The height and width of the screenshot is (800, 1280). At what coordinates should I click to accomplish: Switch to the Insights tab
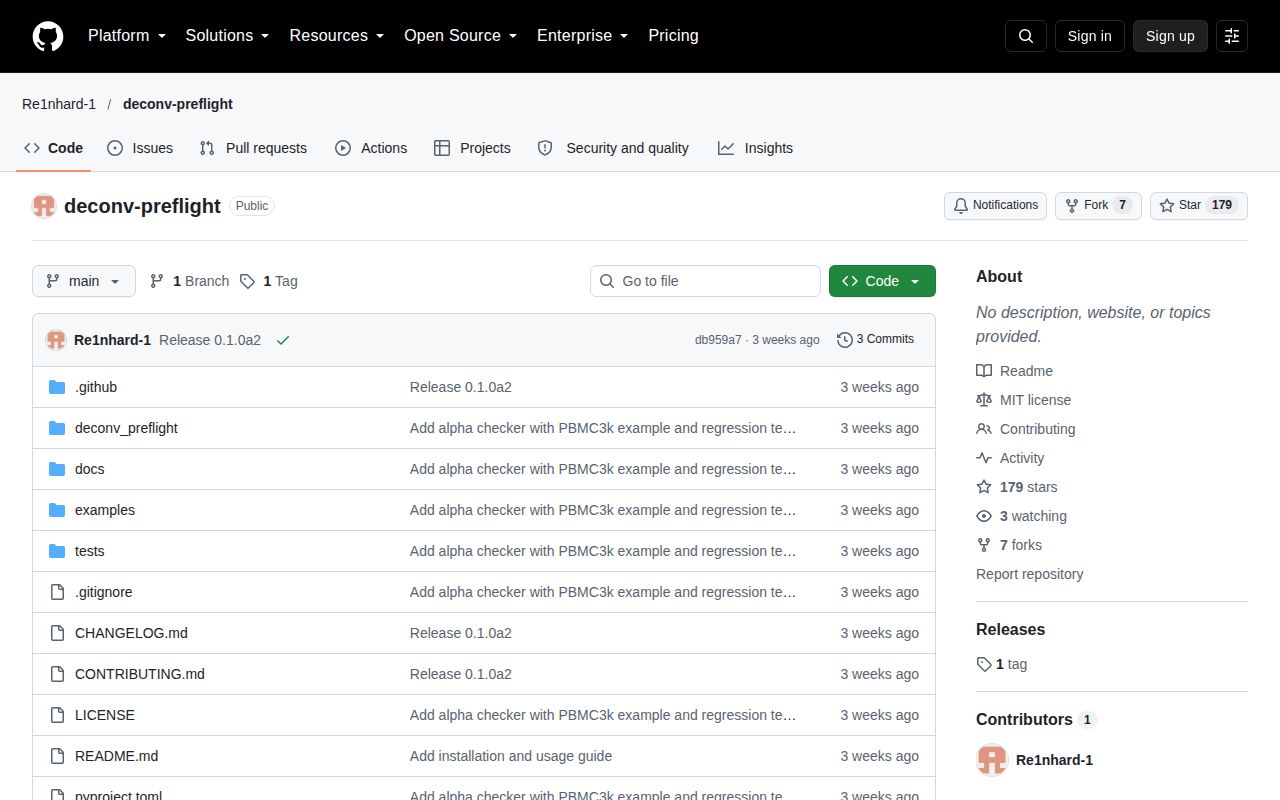[755, 148]
